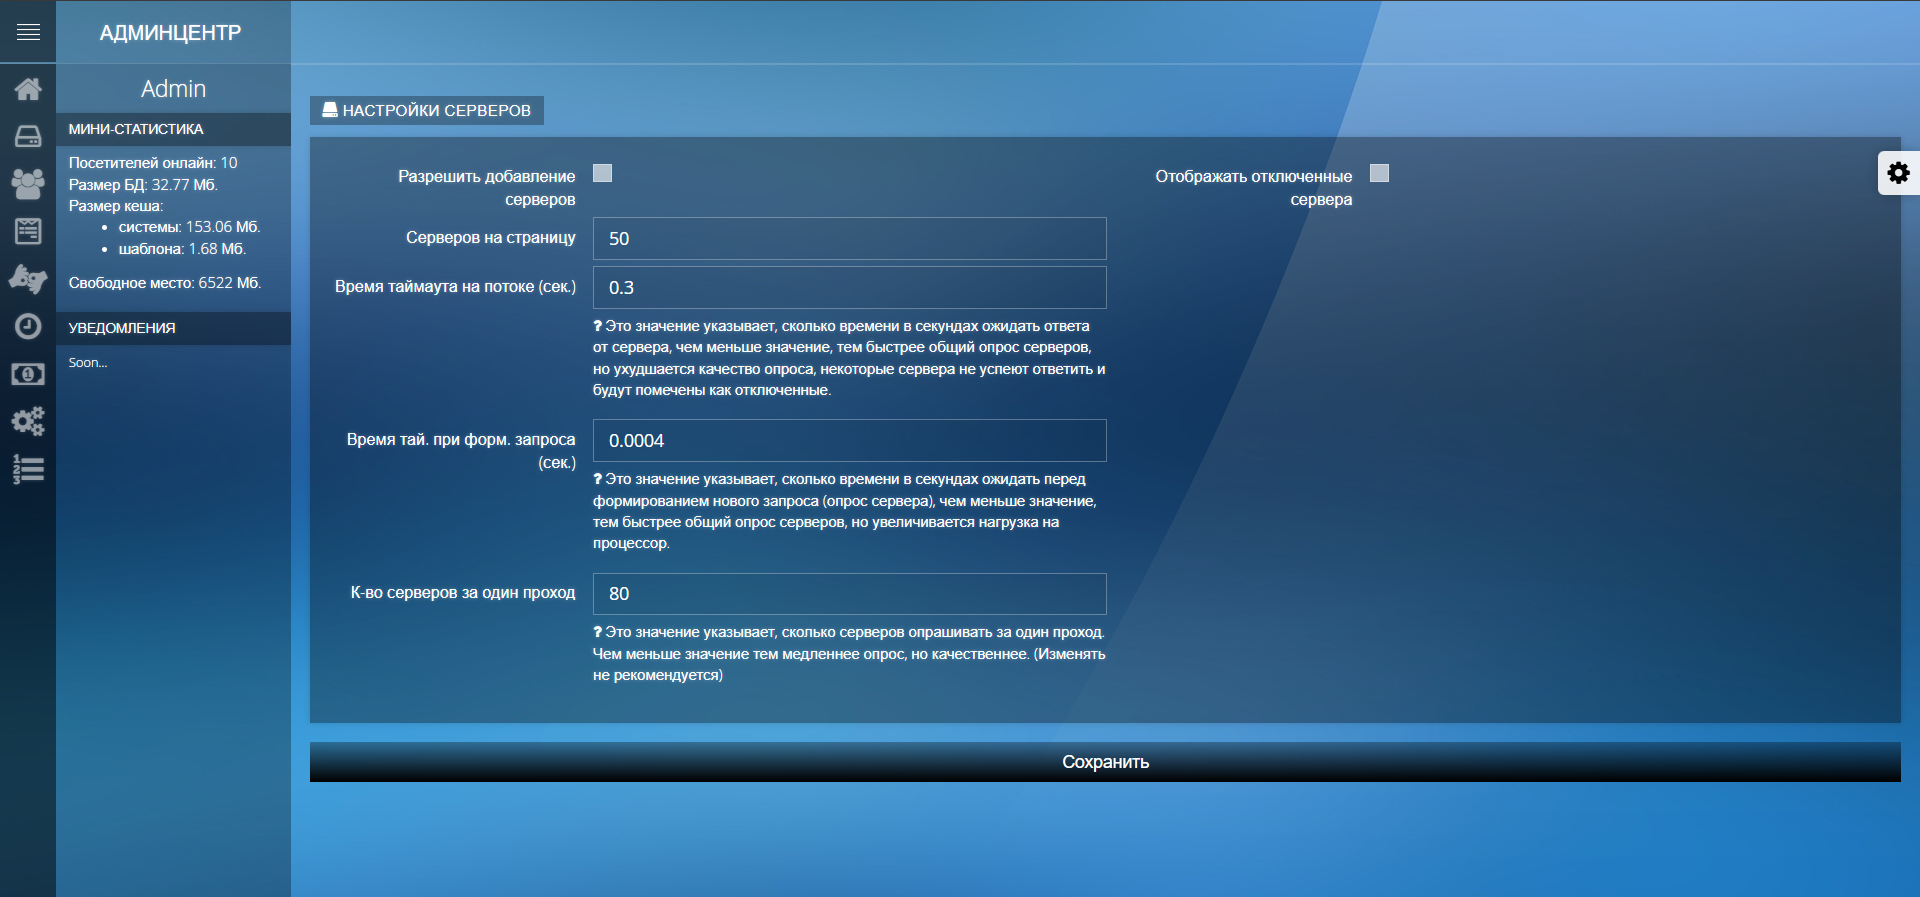Click the 'Время тай. при форм. запроса' field
Screen dimensions: 1920x897
click(x=849, y=441)
